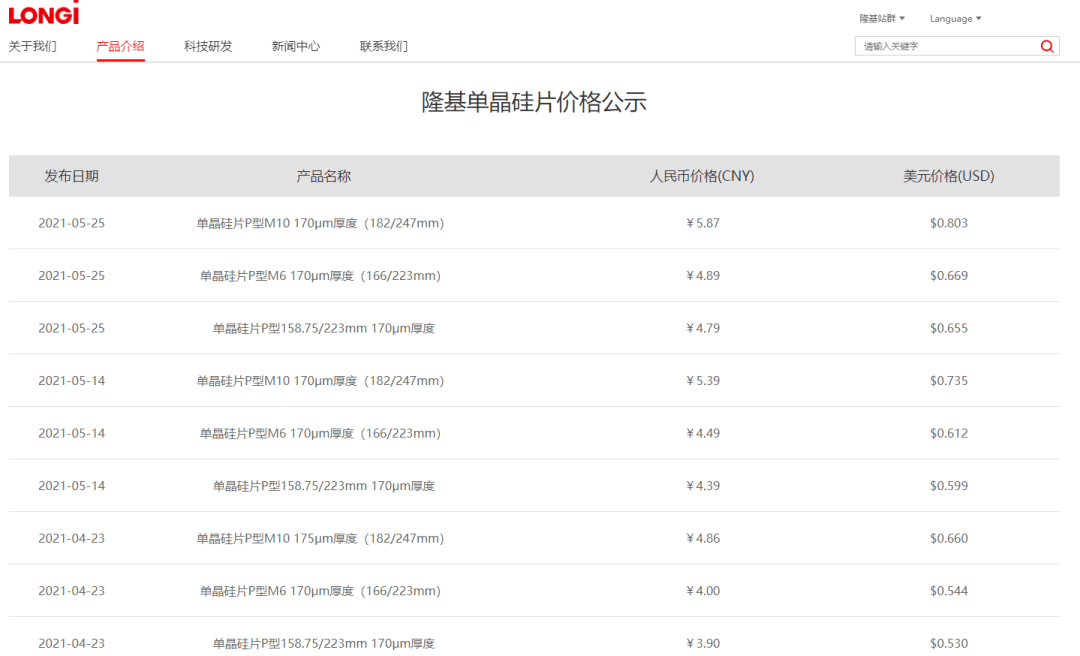Viewport: 1080px width, 656px height.
Task: Click the 人民币价格(CNY) column header
Action: pos(702,176)
